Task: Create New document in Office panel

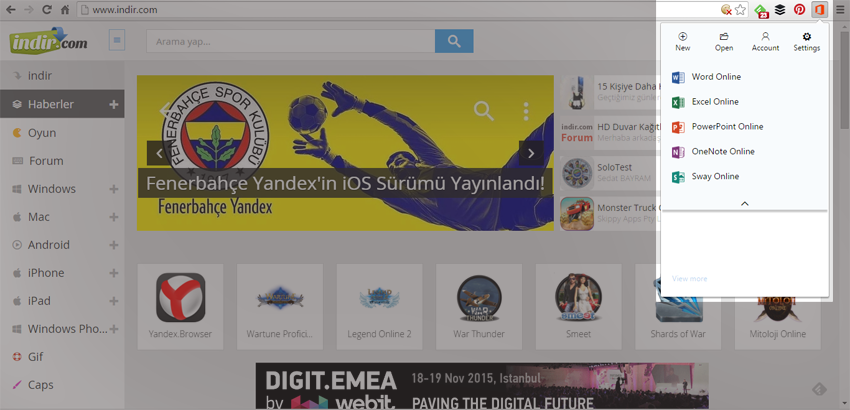Action: coord(683,42)
